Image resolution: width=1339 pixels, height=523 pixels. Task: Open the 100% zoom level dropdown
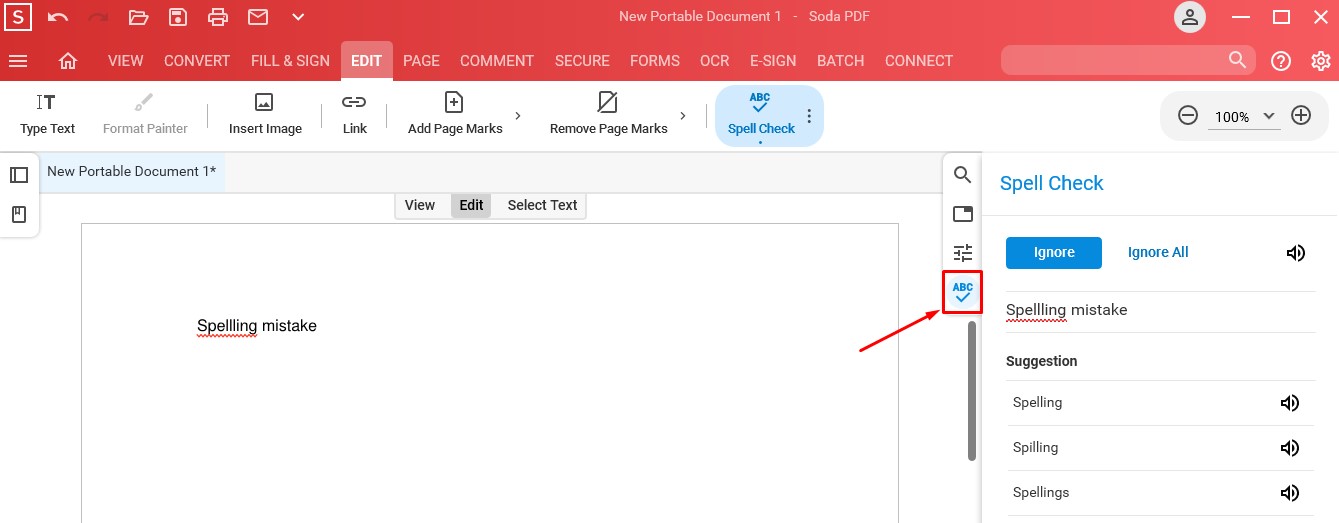(x=1244, y=117)
